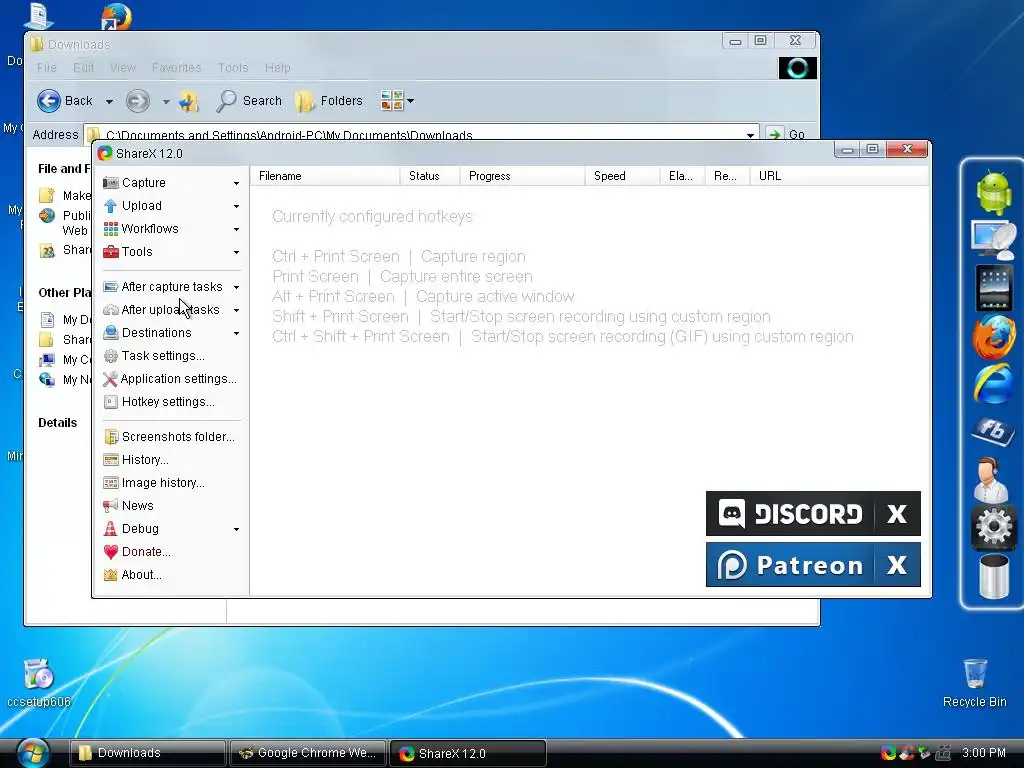Screen dimensions: 1024x768
Task: Open Application settings via wrench icon
Action: coord(110,379)
